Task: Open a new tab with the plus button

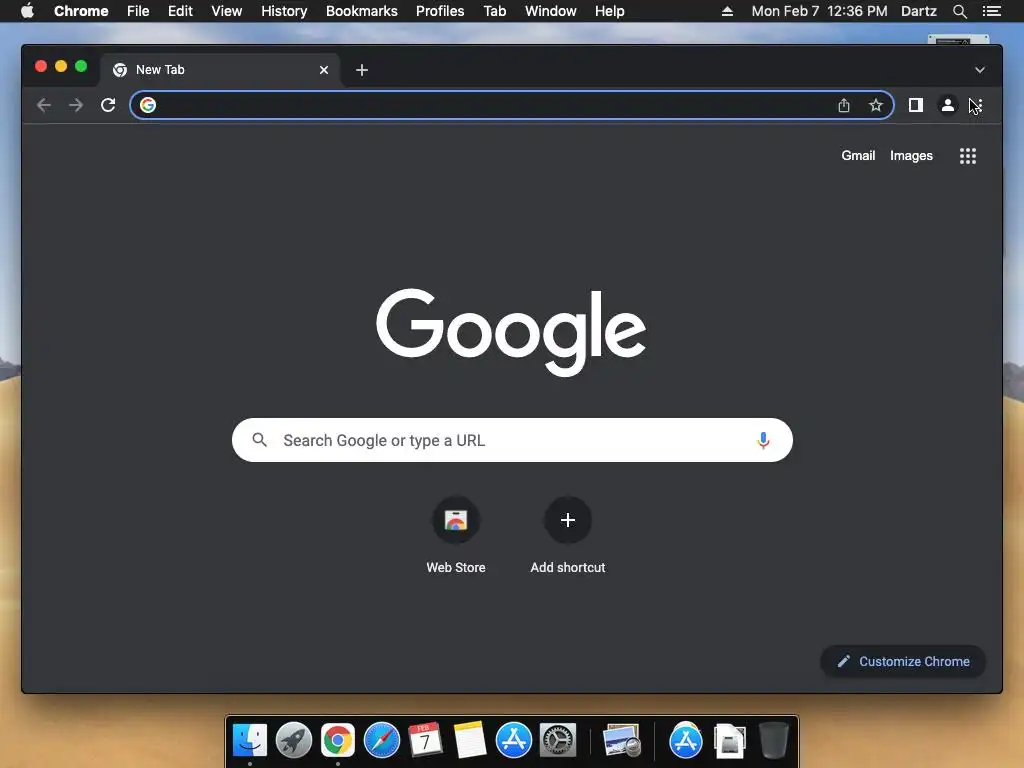Action: pos(362,70)
